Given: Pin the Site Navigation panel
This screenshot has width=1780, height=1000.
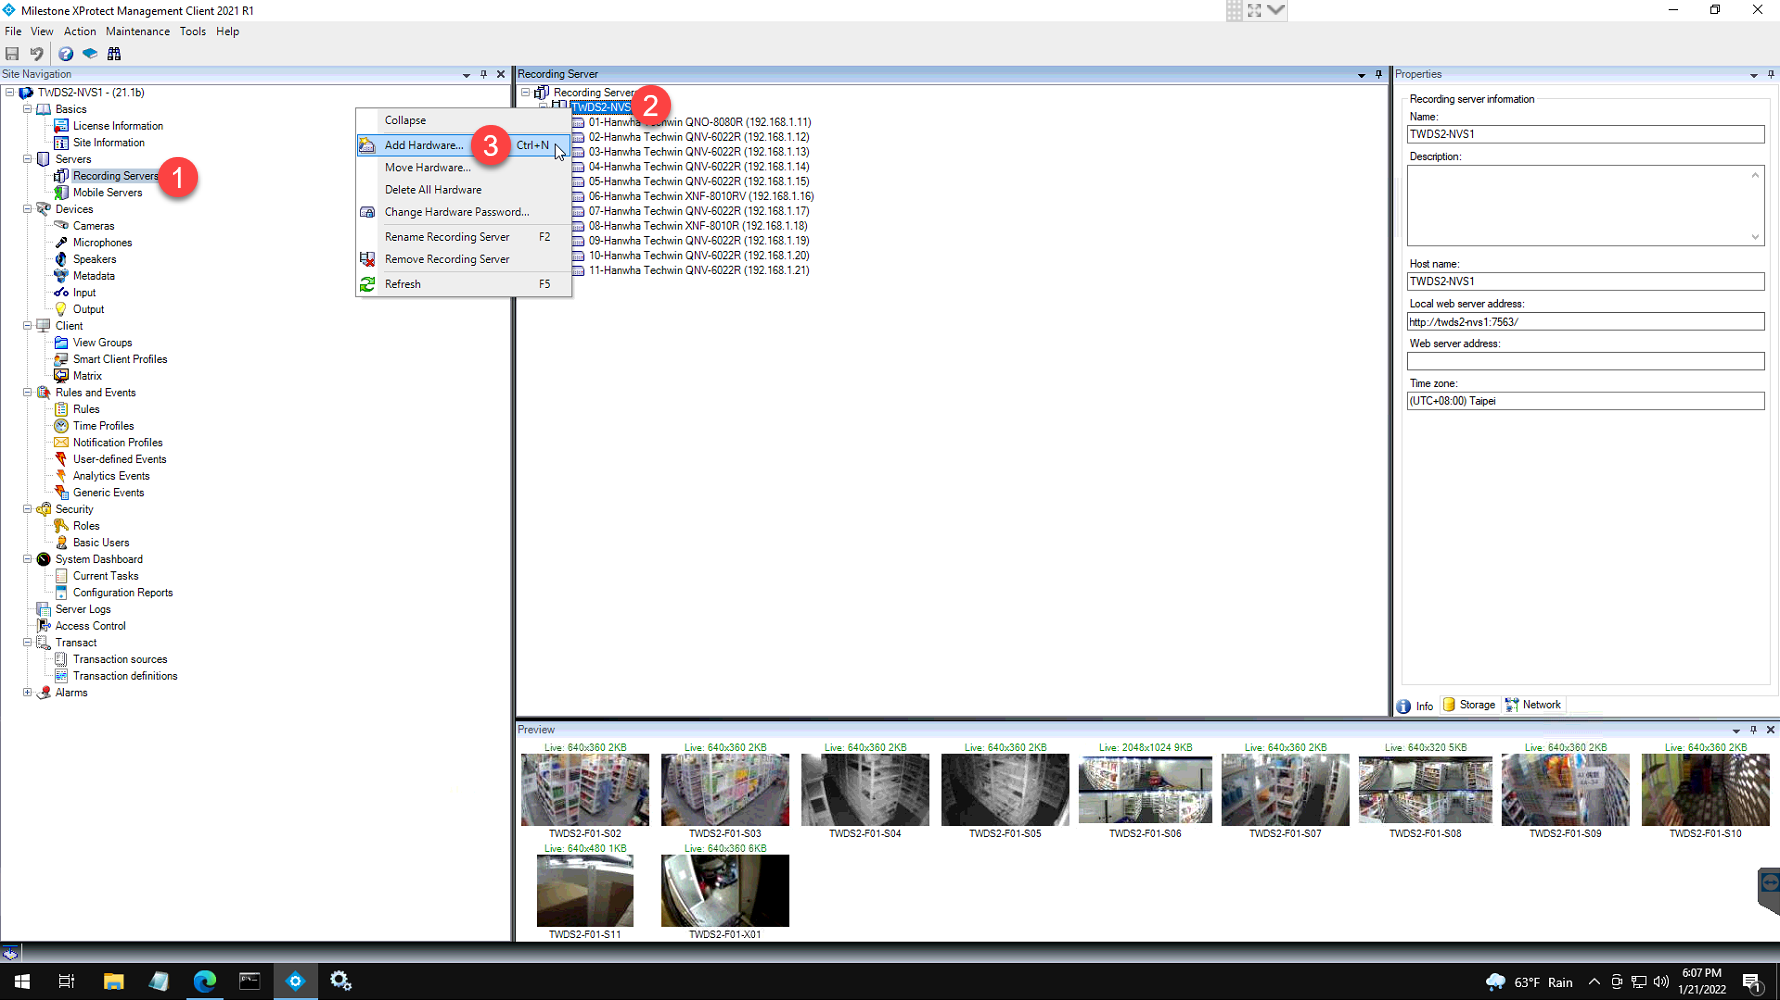Looking at the screenshot, I should pyautogui.click(x=484, y=75).
